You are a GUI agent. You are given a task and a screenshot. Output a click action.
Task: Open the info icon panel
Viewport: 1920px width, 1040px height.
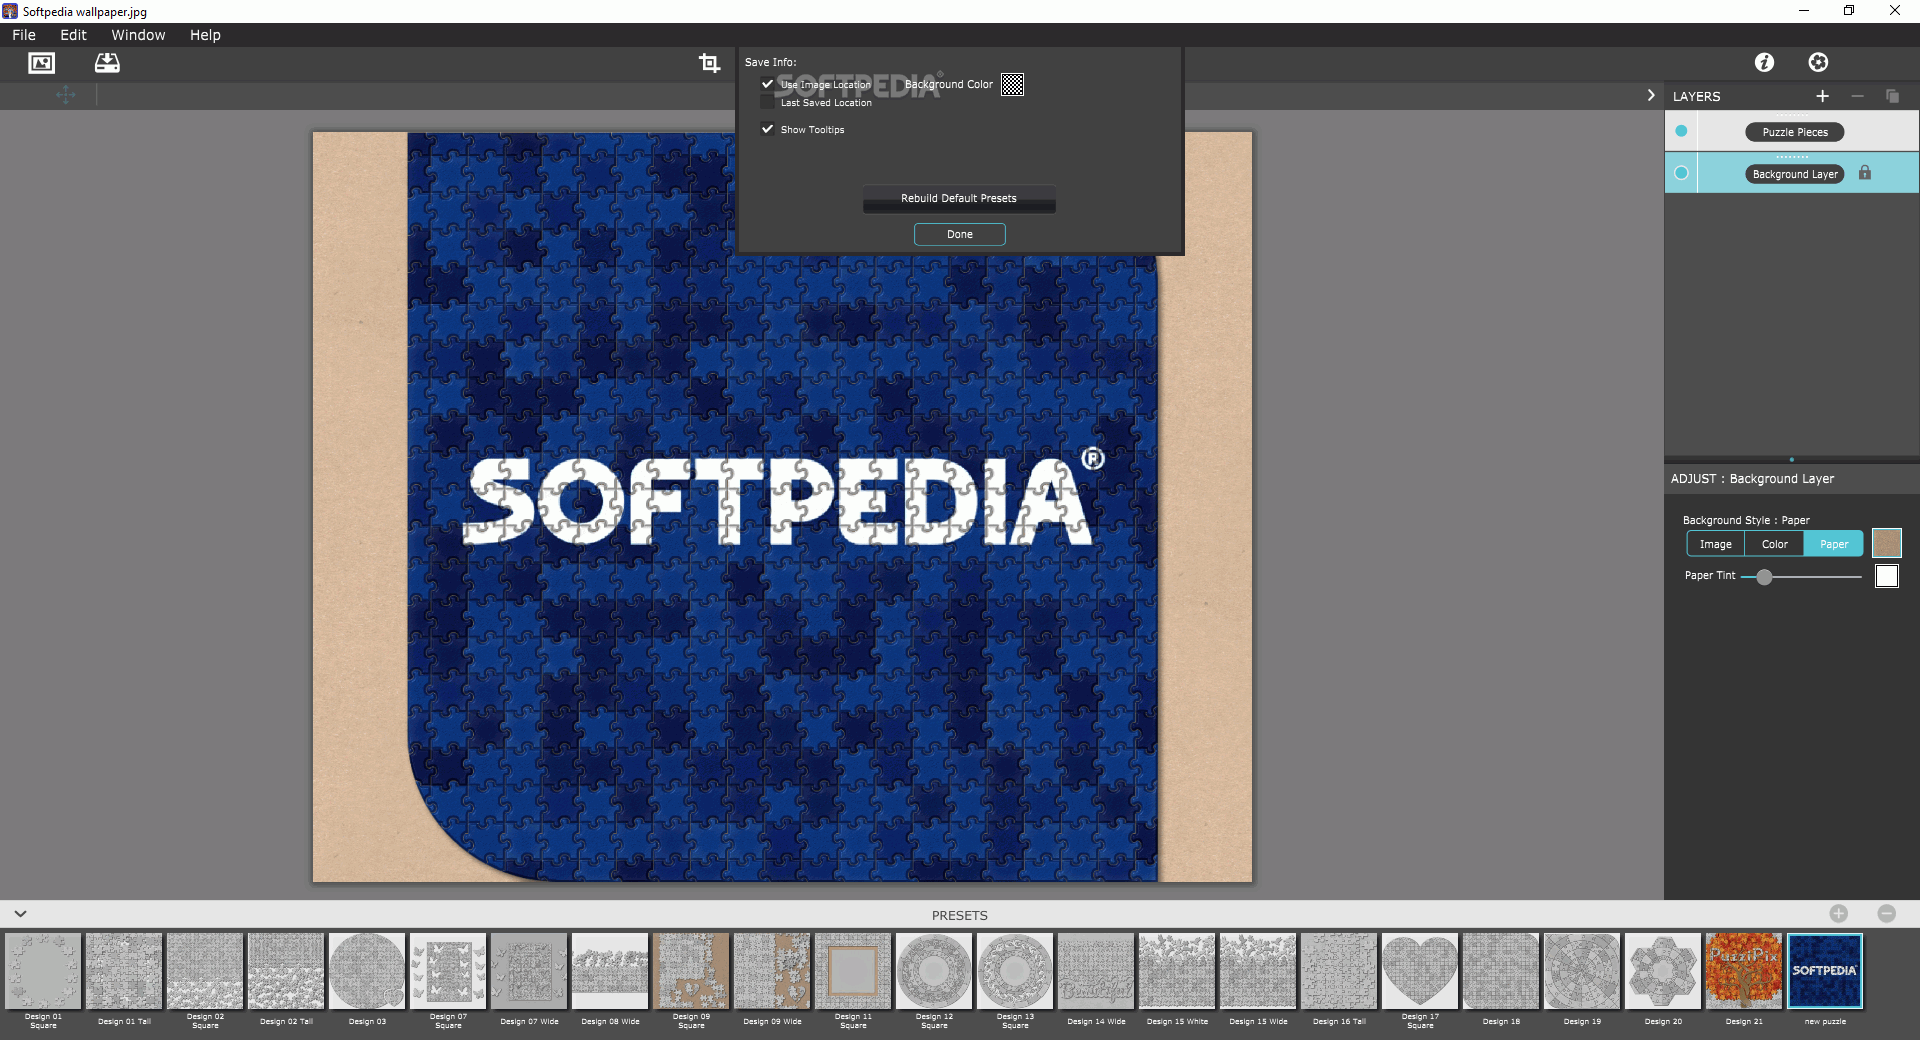click(x=1764, y=62)
